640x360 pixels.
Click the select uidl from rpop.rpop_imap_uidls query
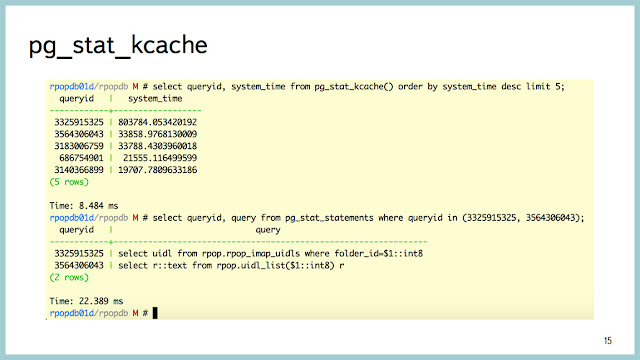pyautogui.click(x=270, y=253)
